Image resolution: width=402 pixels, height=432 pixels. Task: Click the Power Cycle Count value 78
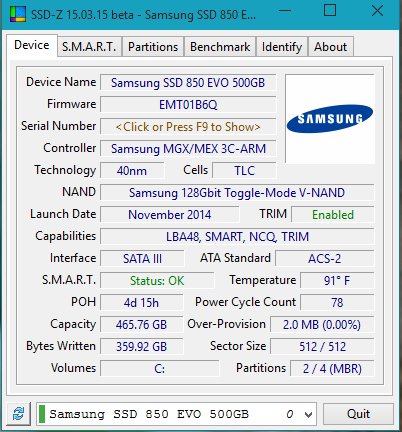tap(337, 303)
